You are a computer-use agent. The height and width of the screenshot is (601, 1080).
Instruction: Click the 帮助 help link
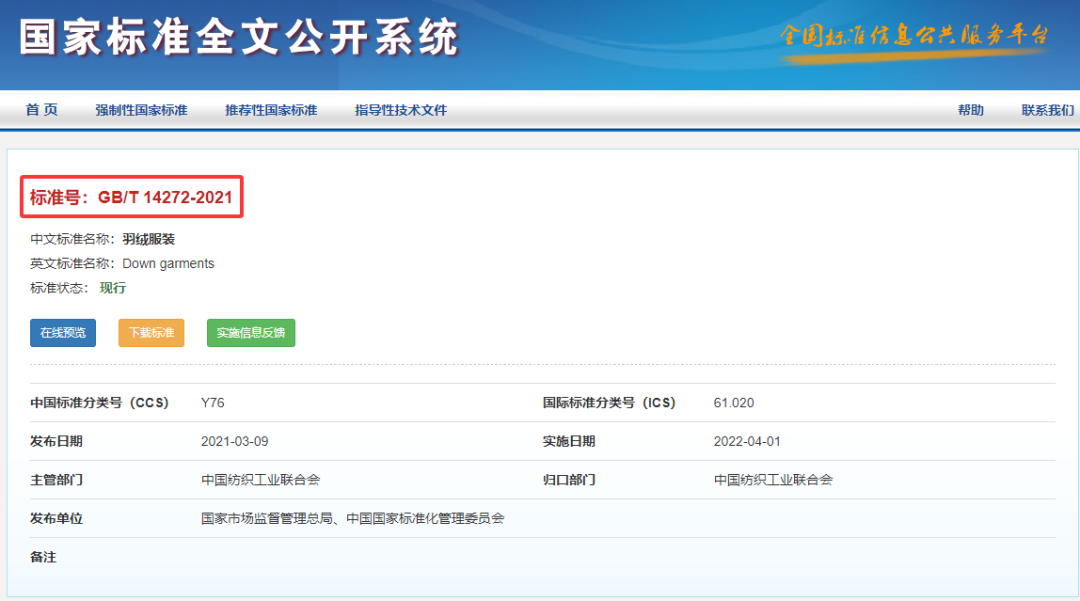coord(970,110)
